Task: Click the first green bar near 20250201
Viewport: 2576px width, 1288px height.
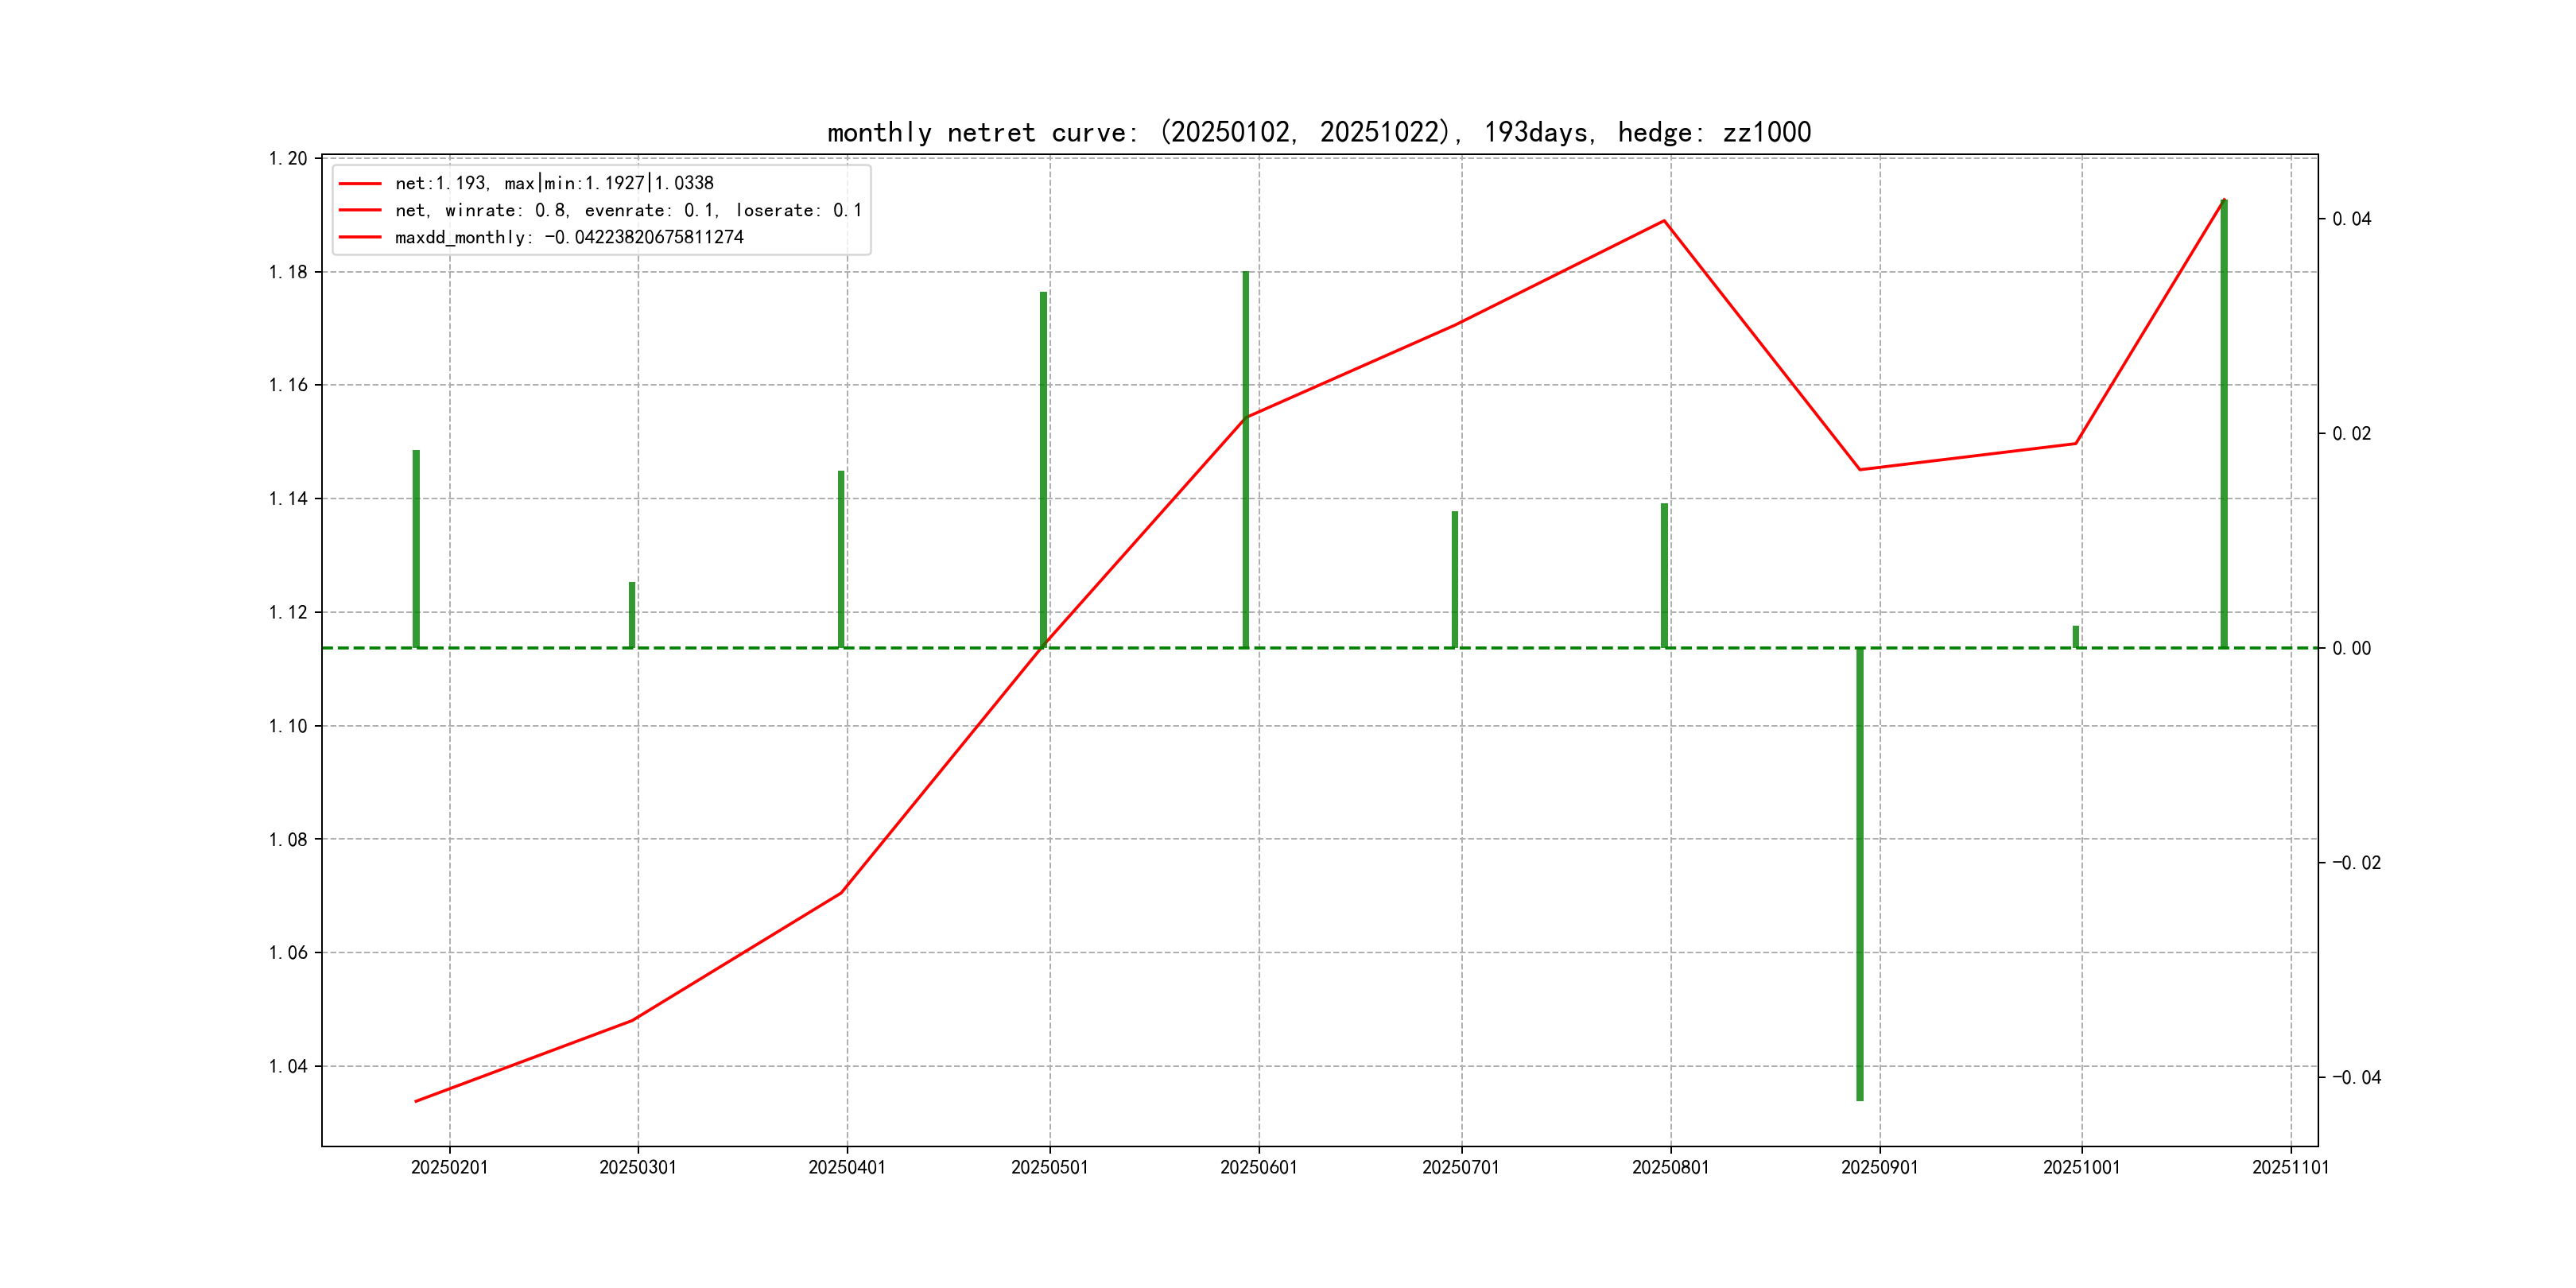Action: pyautogui.click(x=416, y=548)
